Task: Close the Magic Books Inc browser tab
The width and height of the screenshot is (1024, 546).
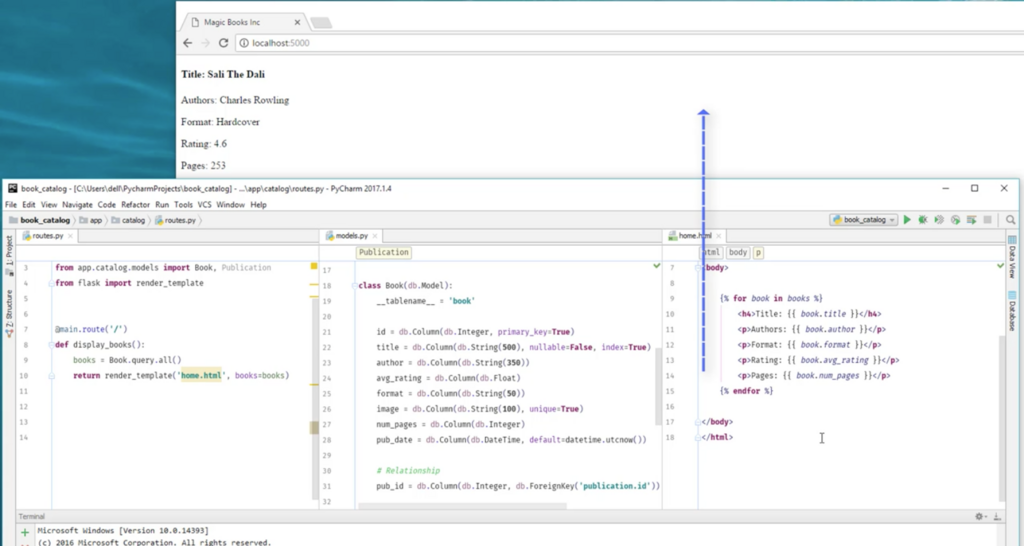Action: pos(297,22)
